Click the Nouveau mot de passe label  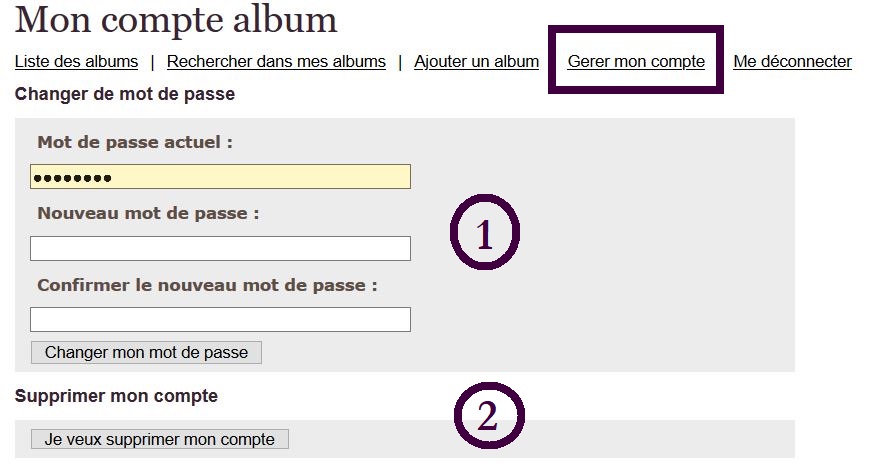(x=148, y=214)
